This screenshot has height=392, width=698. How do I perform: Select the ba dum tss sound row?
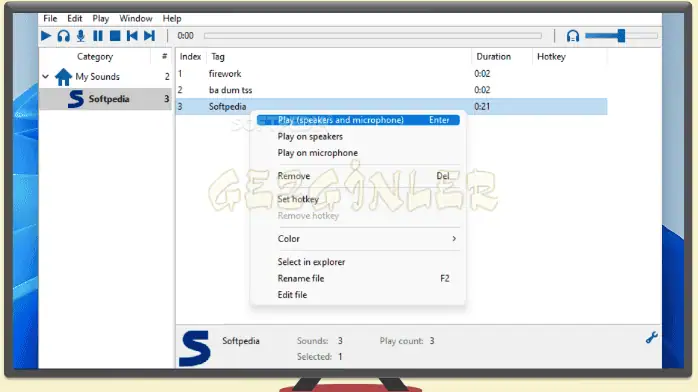click(x=392, y=90)
